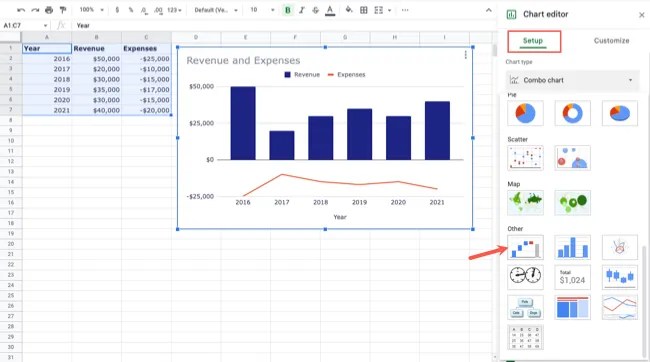Open the font size 10 dropdown

[x=262, y=10]
